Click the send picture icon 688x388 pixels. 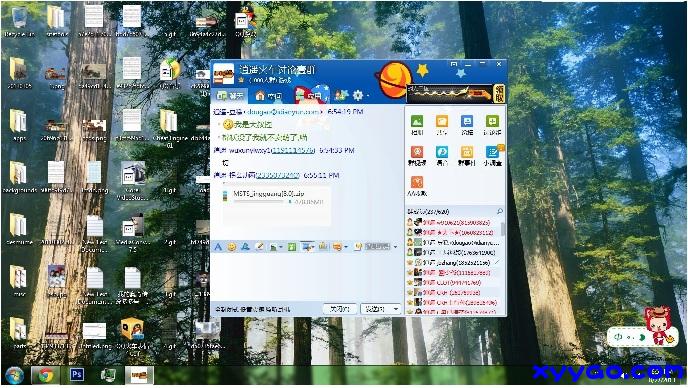(x=273, y=247)
